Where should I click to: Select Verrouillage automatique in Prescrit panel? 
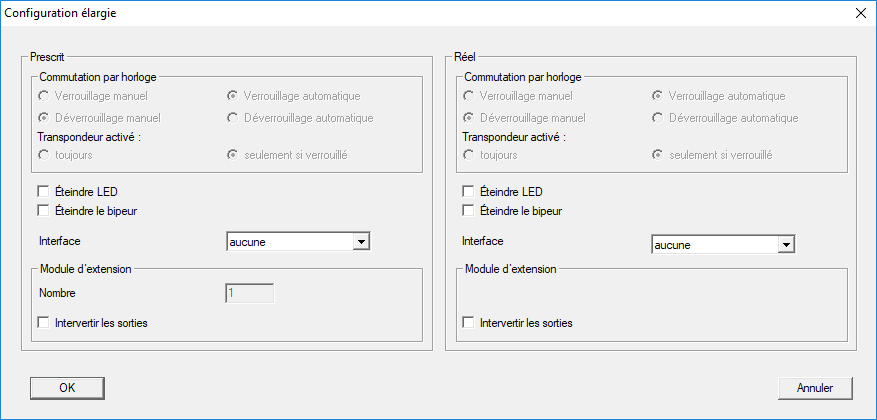tap(232, 96)
